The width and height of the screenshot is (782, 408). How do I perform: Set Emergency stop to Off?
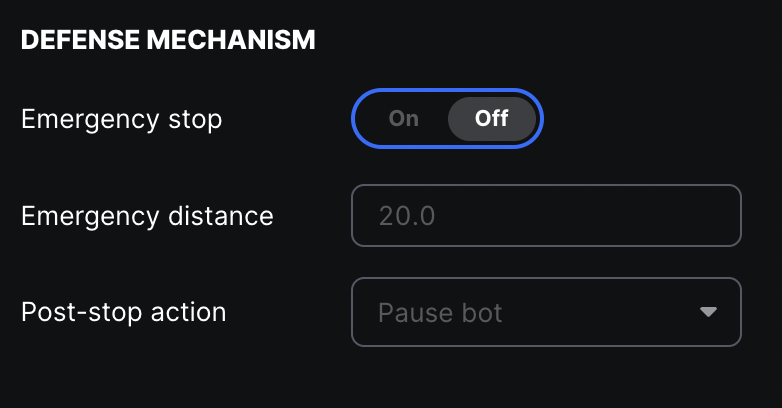tap(491, 119)
